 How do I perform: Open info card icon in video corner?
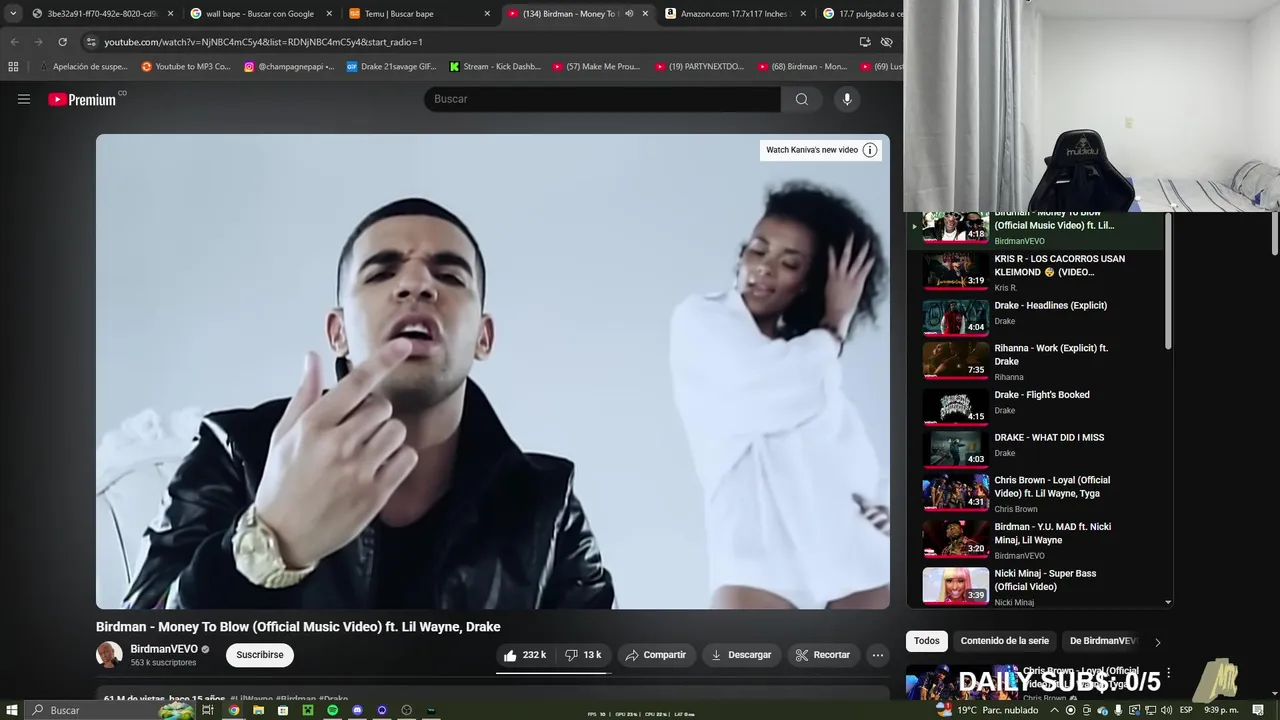pos(870,150)
